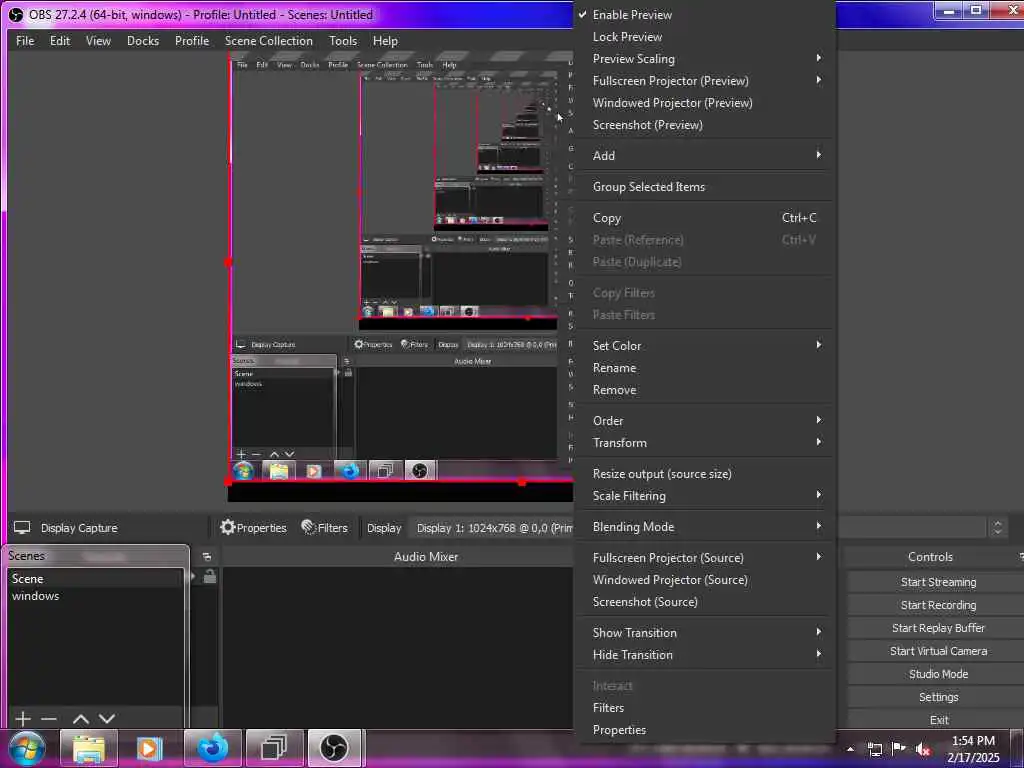Viewport: 1024px width, 768px height.
Task: Click OBS Studio taskbar icon
Action: pyautogui.click(x=334, y=748)
